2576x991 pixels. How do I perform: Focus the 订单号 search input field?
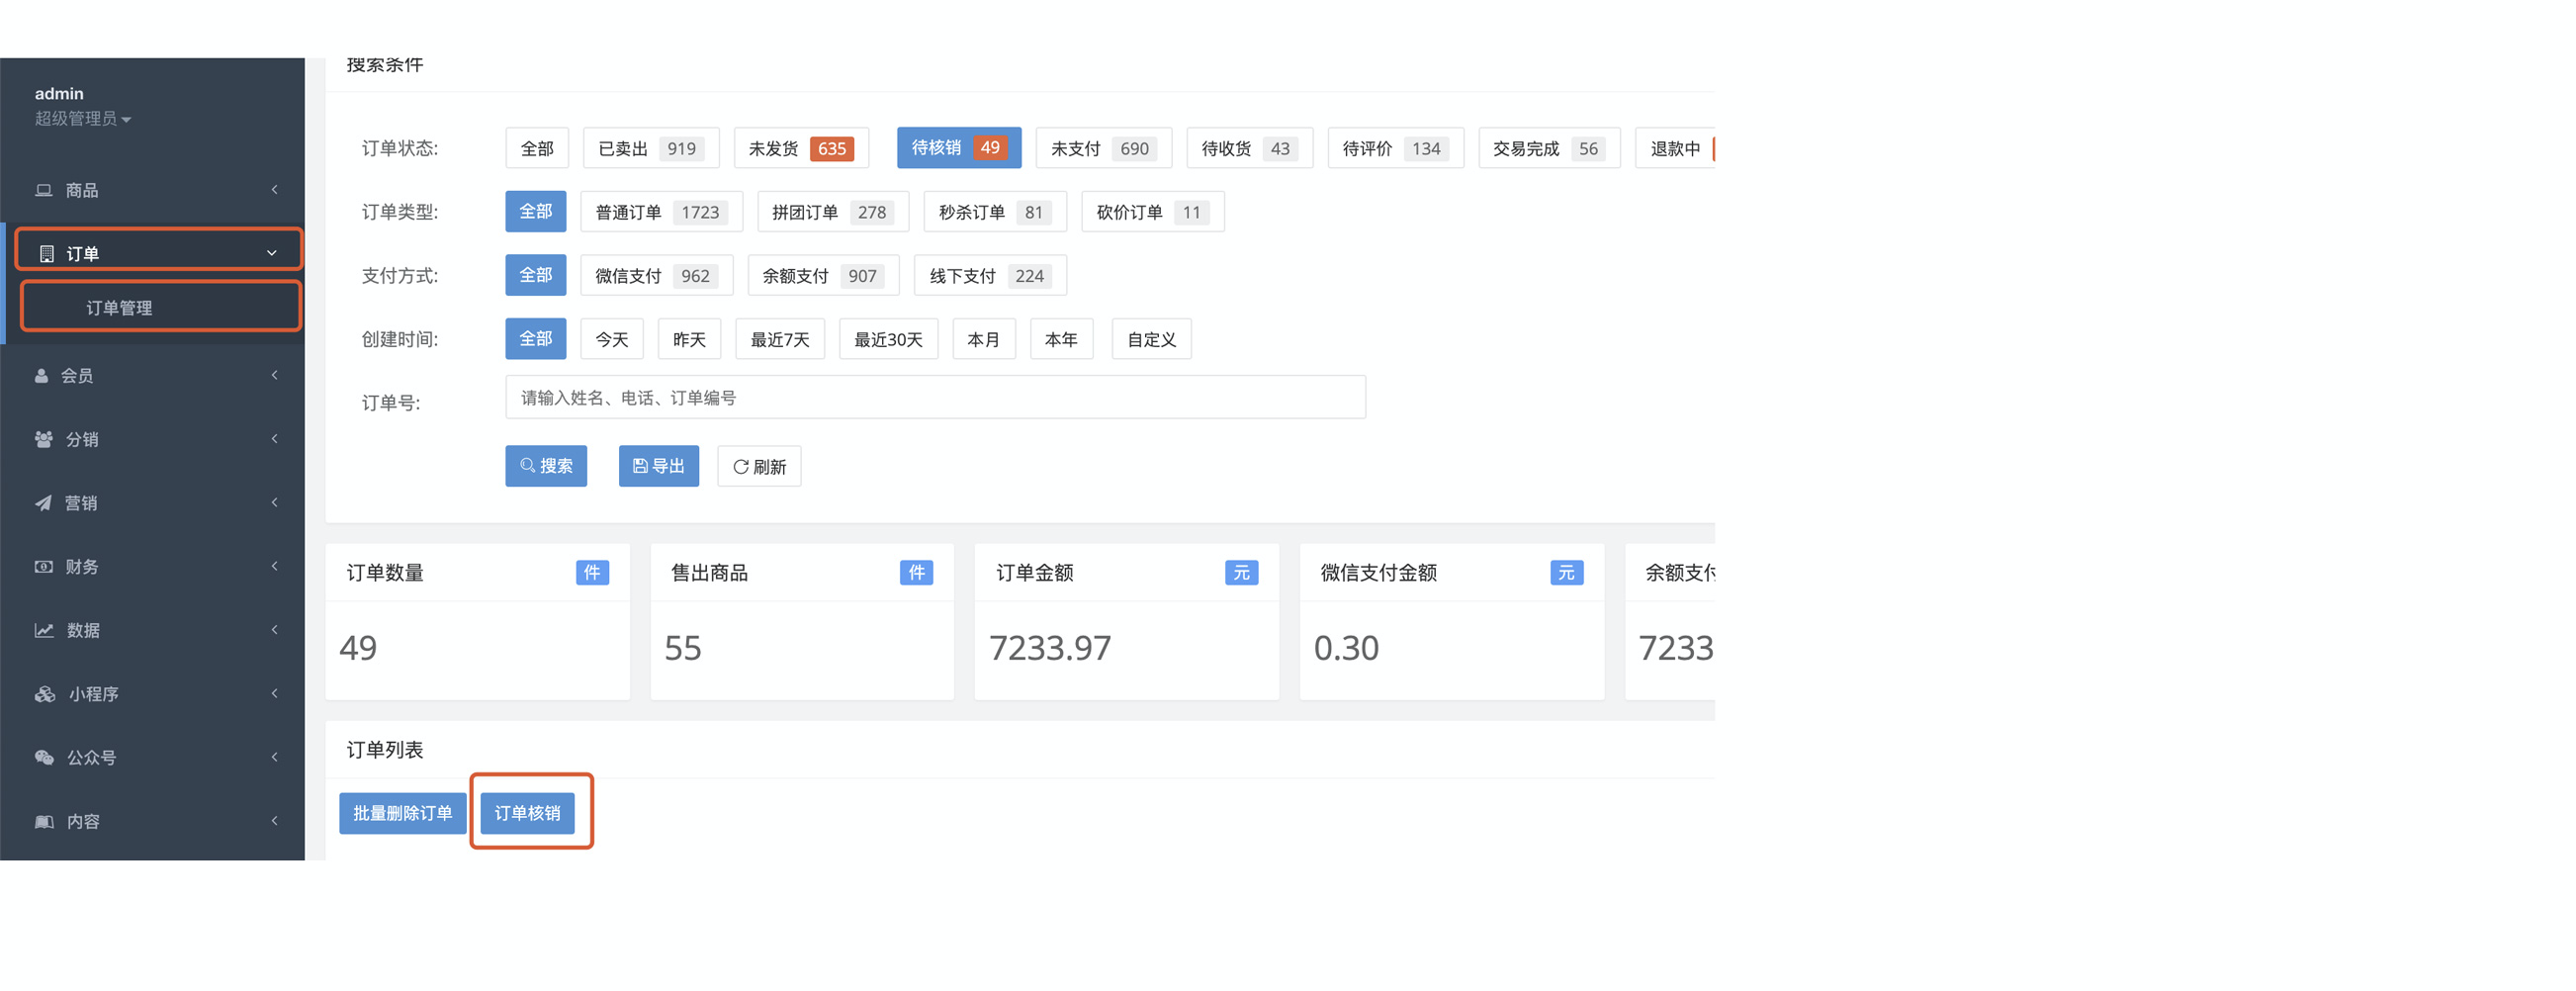pos(936,398)
